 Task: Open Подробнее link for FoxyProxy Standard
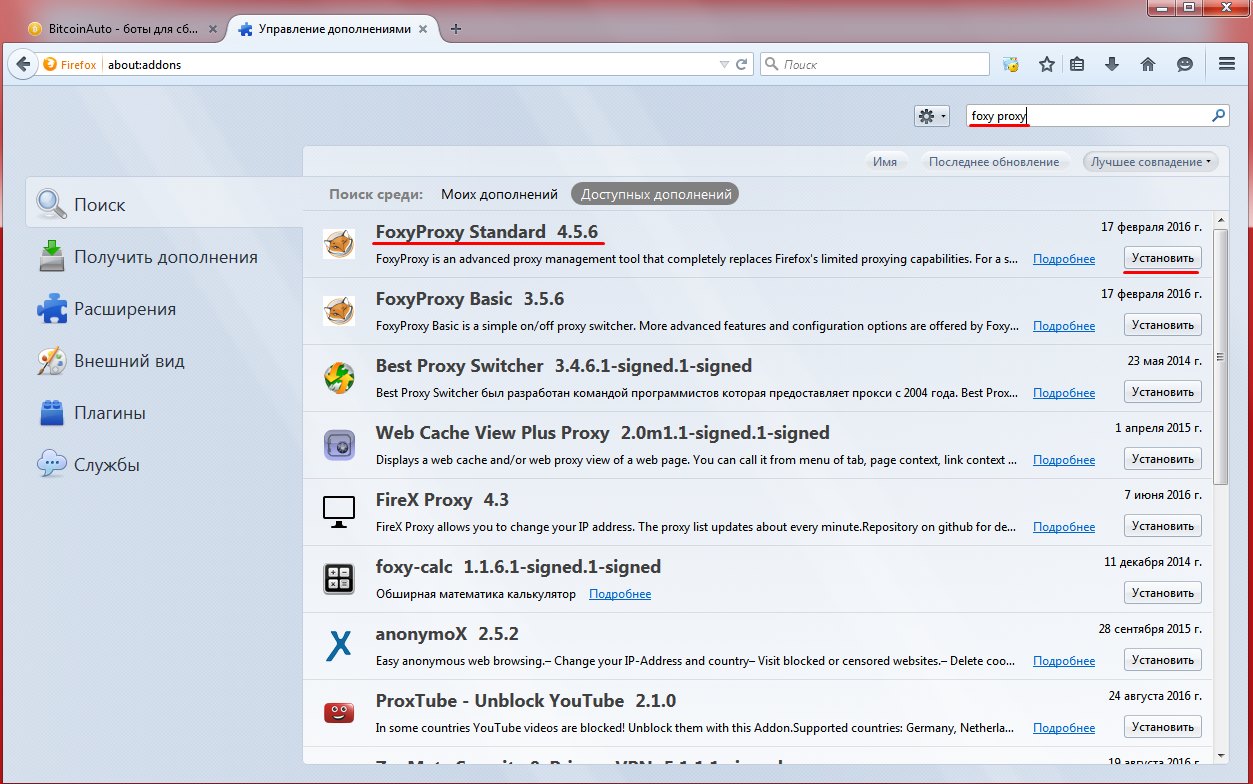(x=1064, y=259)
